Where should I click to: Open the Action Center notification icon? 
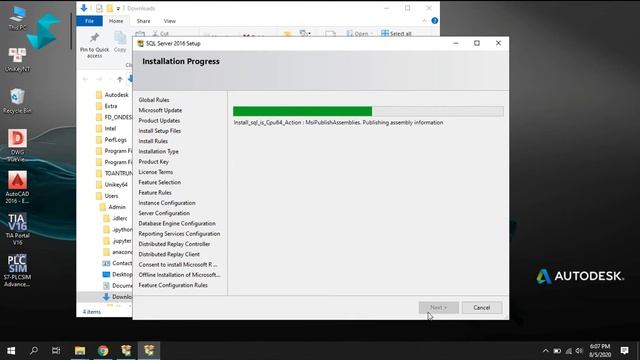(x=624, y=351)
